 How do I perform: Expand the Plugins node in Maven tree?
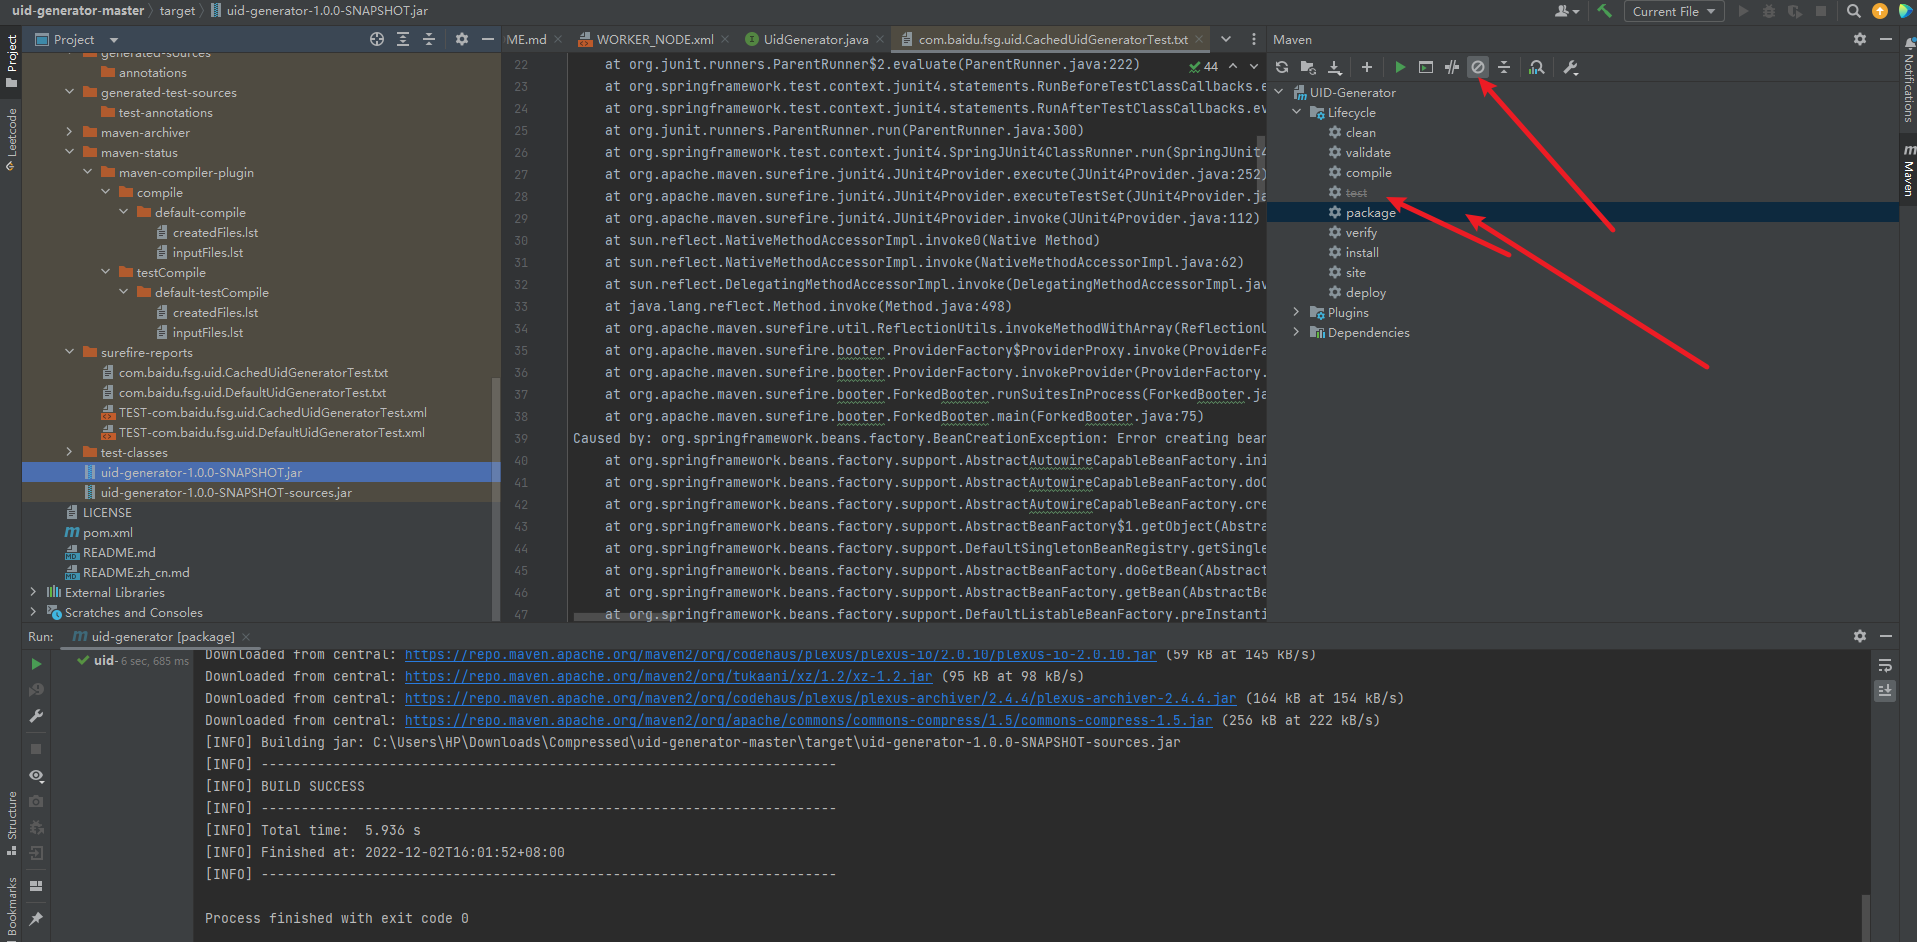(1297, 313)
